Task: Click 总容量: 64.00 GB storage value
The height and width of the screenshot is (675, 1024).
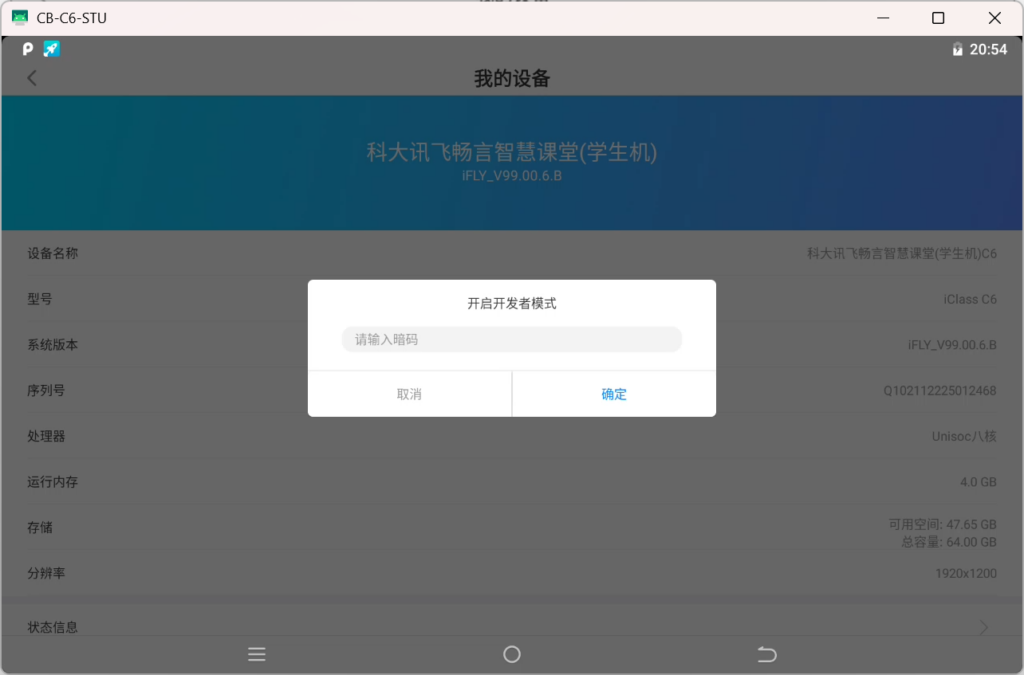Action: 949,542
